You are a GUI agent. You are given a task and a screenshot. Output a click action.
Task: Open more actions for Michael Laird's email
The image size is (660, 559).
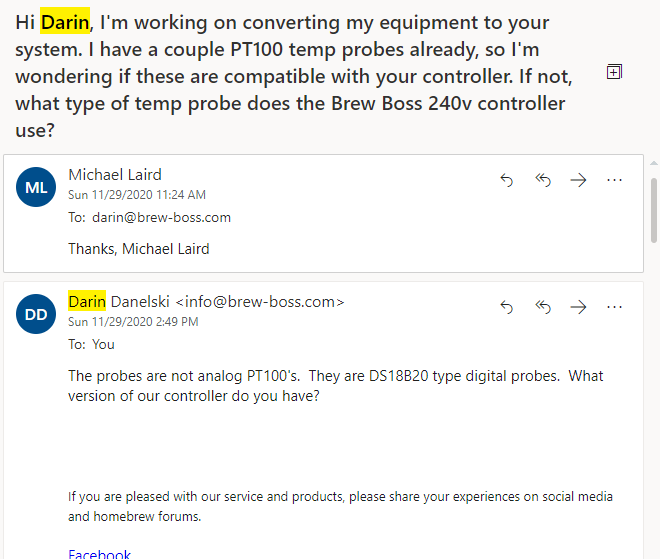[614, 180]
